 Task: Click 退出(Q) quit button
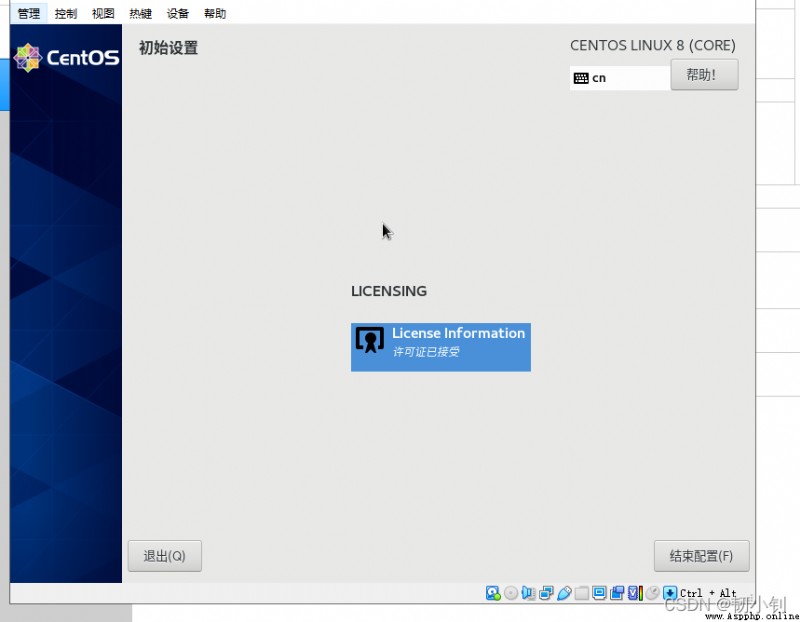coord(165,556)
